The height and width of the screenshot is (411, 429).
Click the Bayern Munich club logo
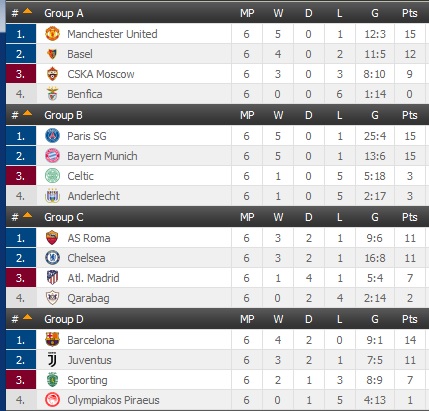(52, 156)
